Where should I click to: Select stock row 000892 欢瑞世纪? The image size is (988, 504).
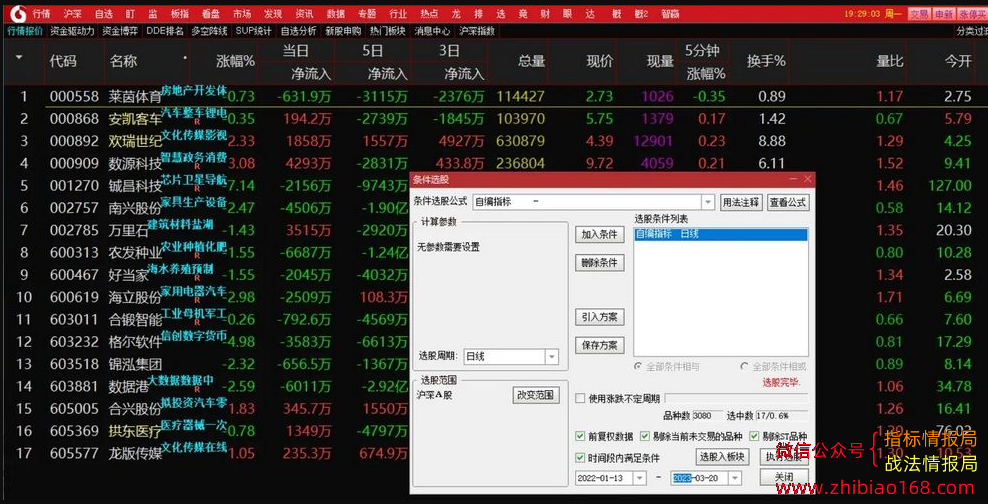[494, 141]
